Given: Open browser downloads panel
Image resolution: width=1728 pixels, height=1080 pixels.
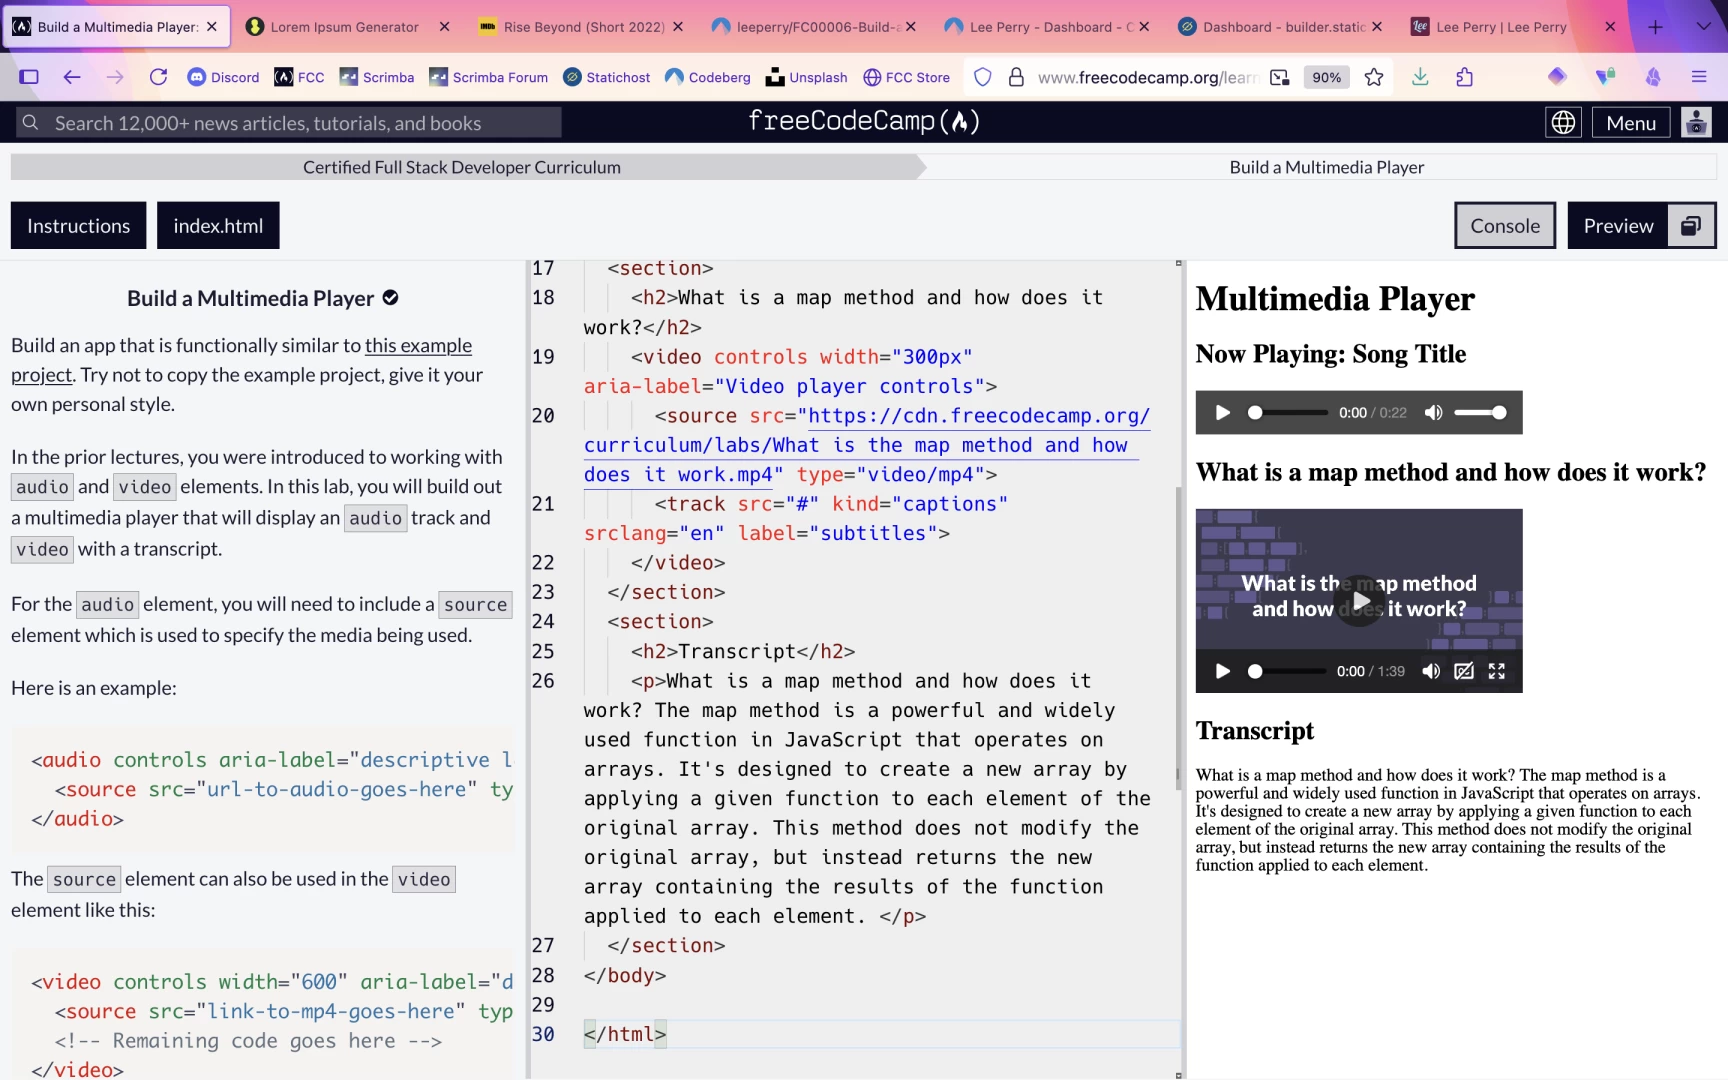Looking at the screenshot, I should pyautogui.click(x=1419, y=77).
